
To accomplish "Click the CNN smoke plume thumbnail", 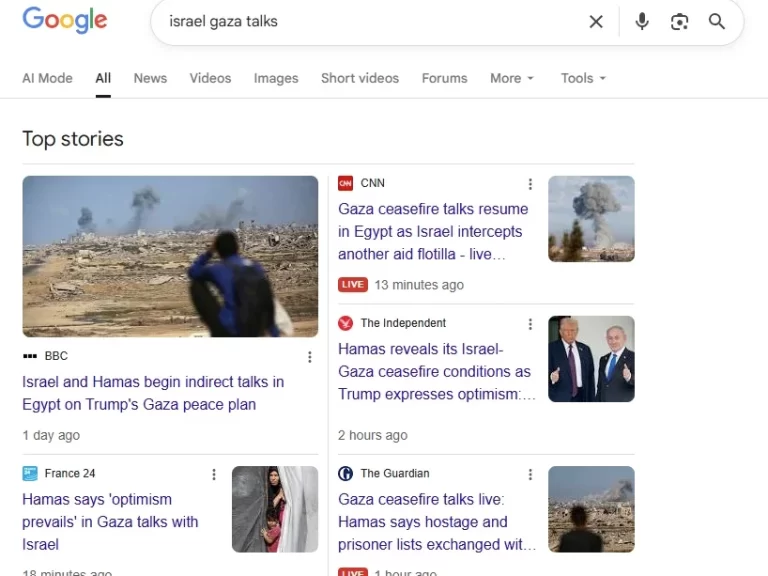I will click(x=591, y=219).
